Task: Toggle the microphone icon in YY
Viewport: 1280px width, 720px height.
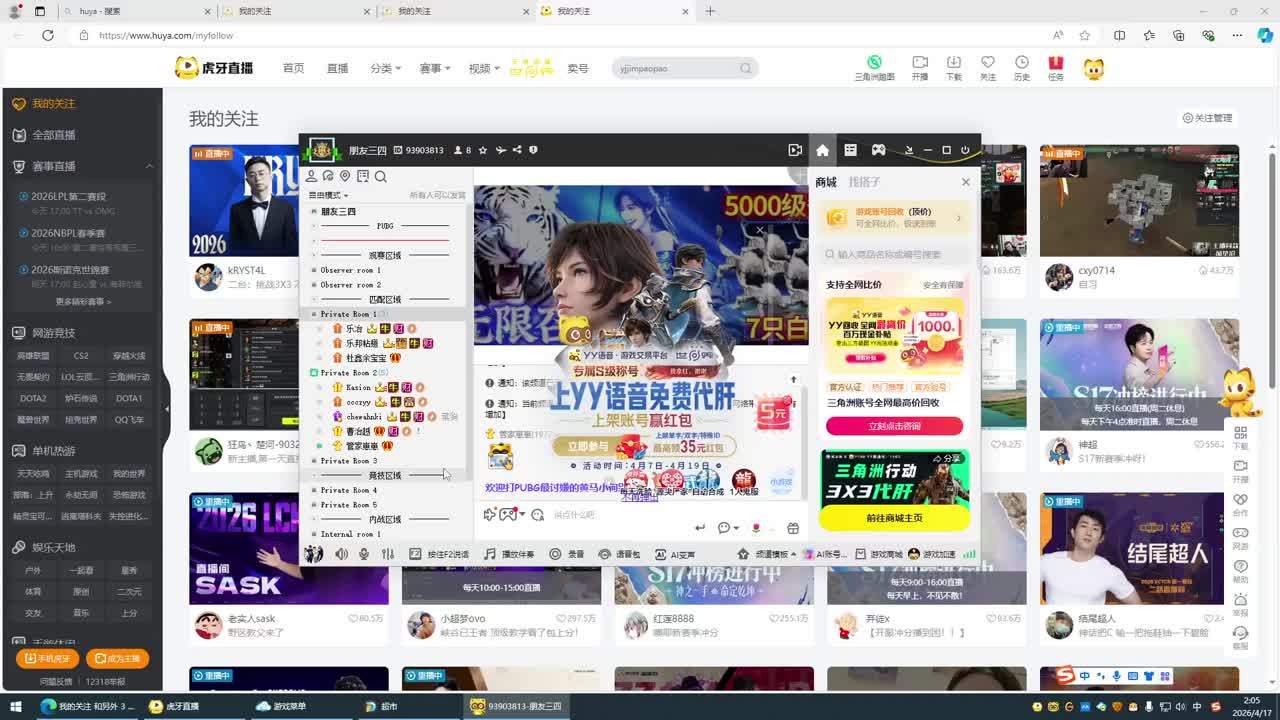Action: 364,554
